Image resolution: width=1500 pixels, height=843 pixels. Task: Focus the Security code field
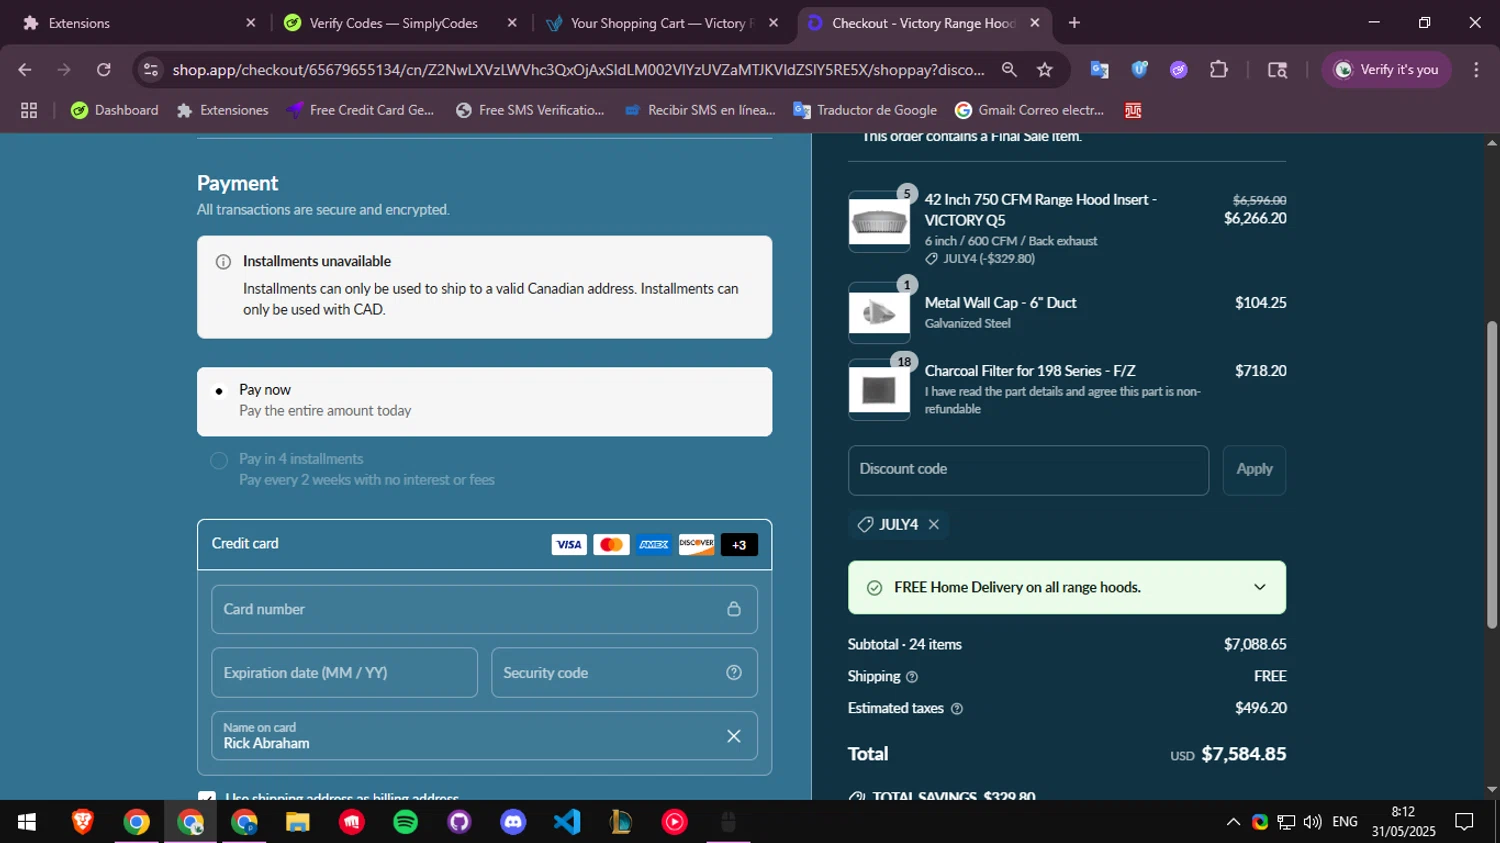[624, 673]
